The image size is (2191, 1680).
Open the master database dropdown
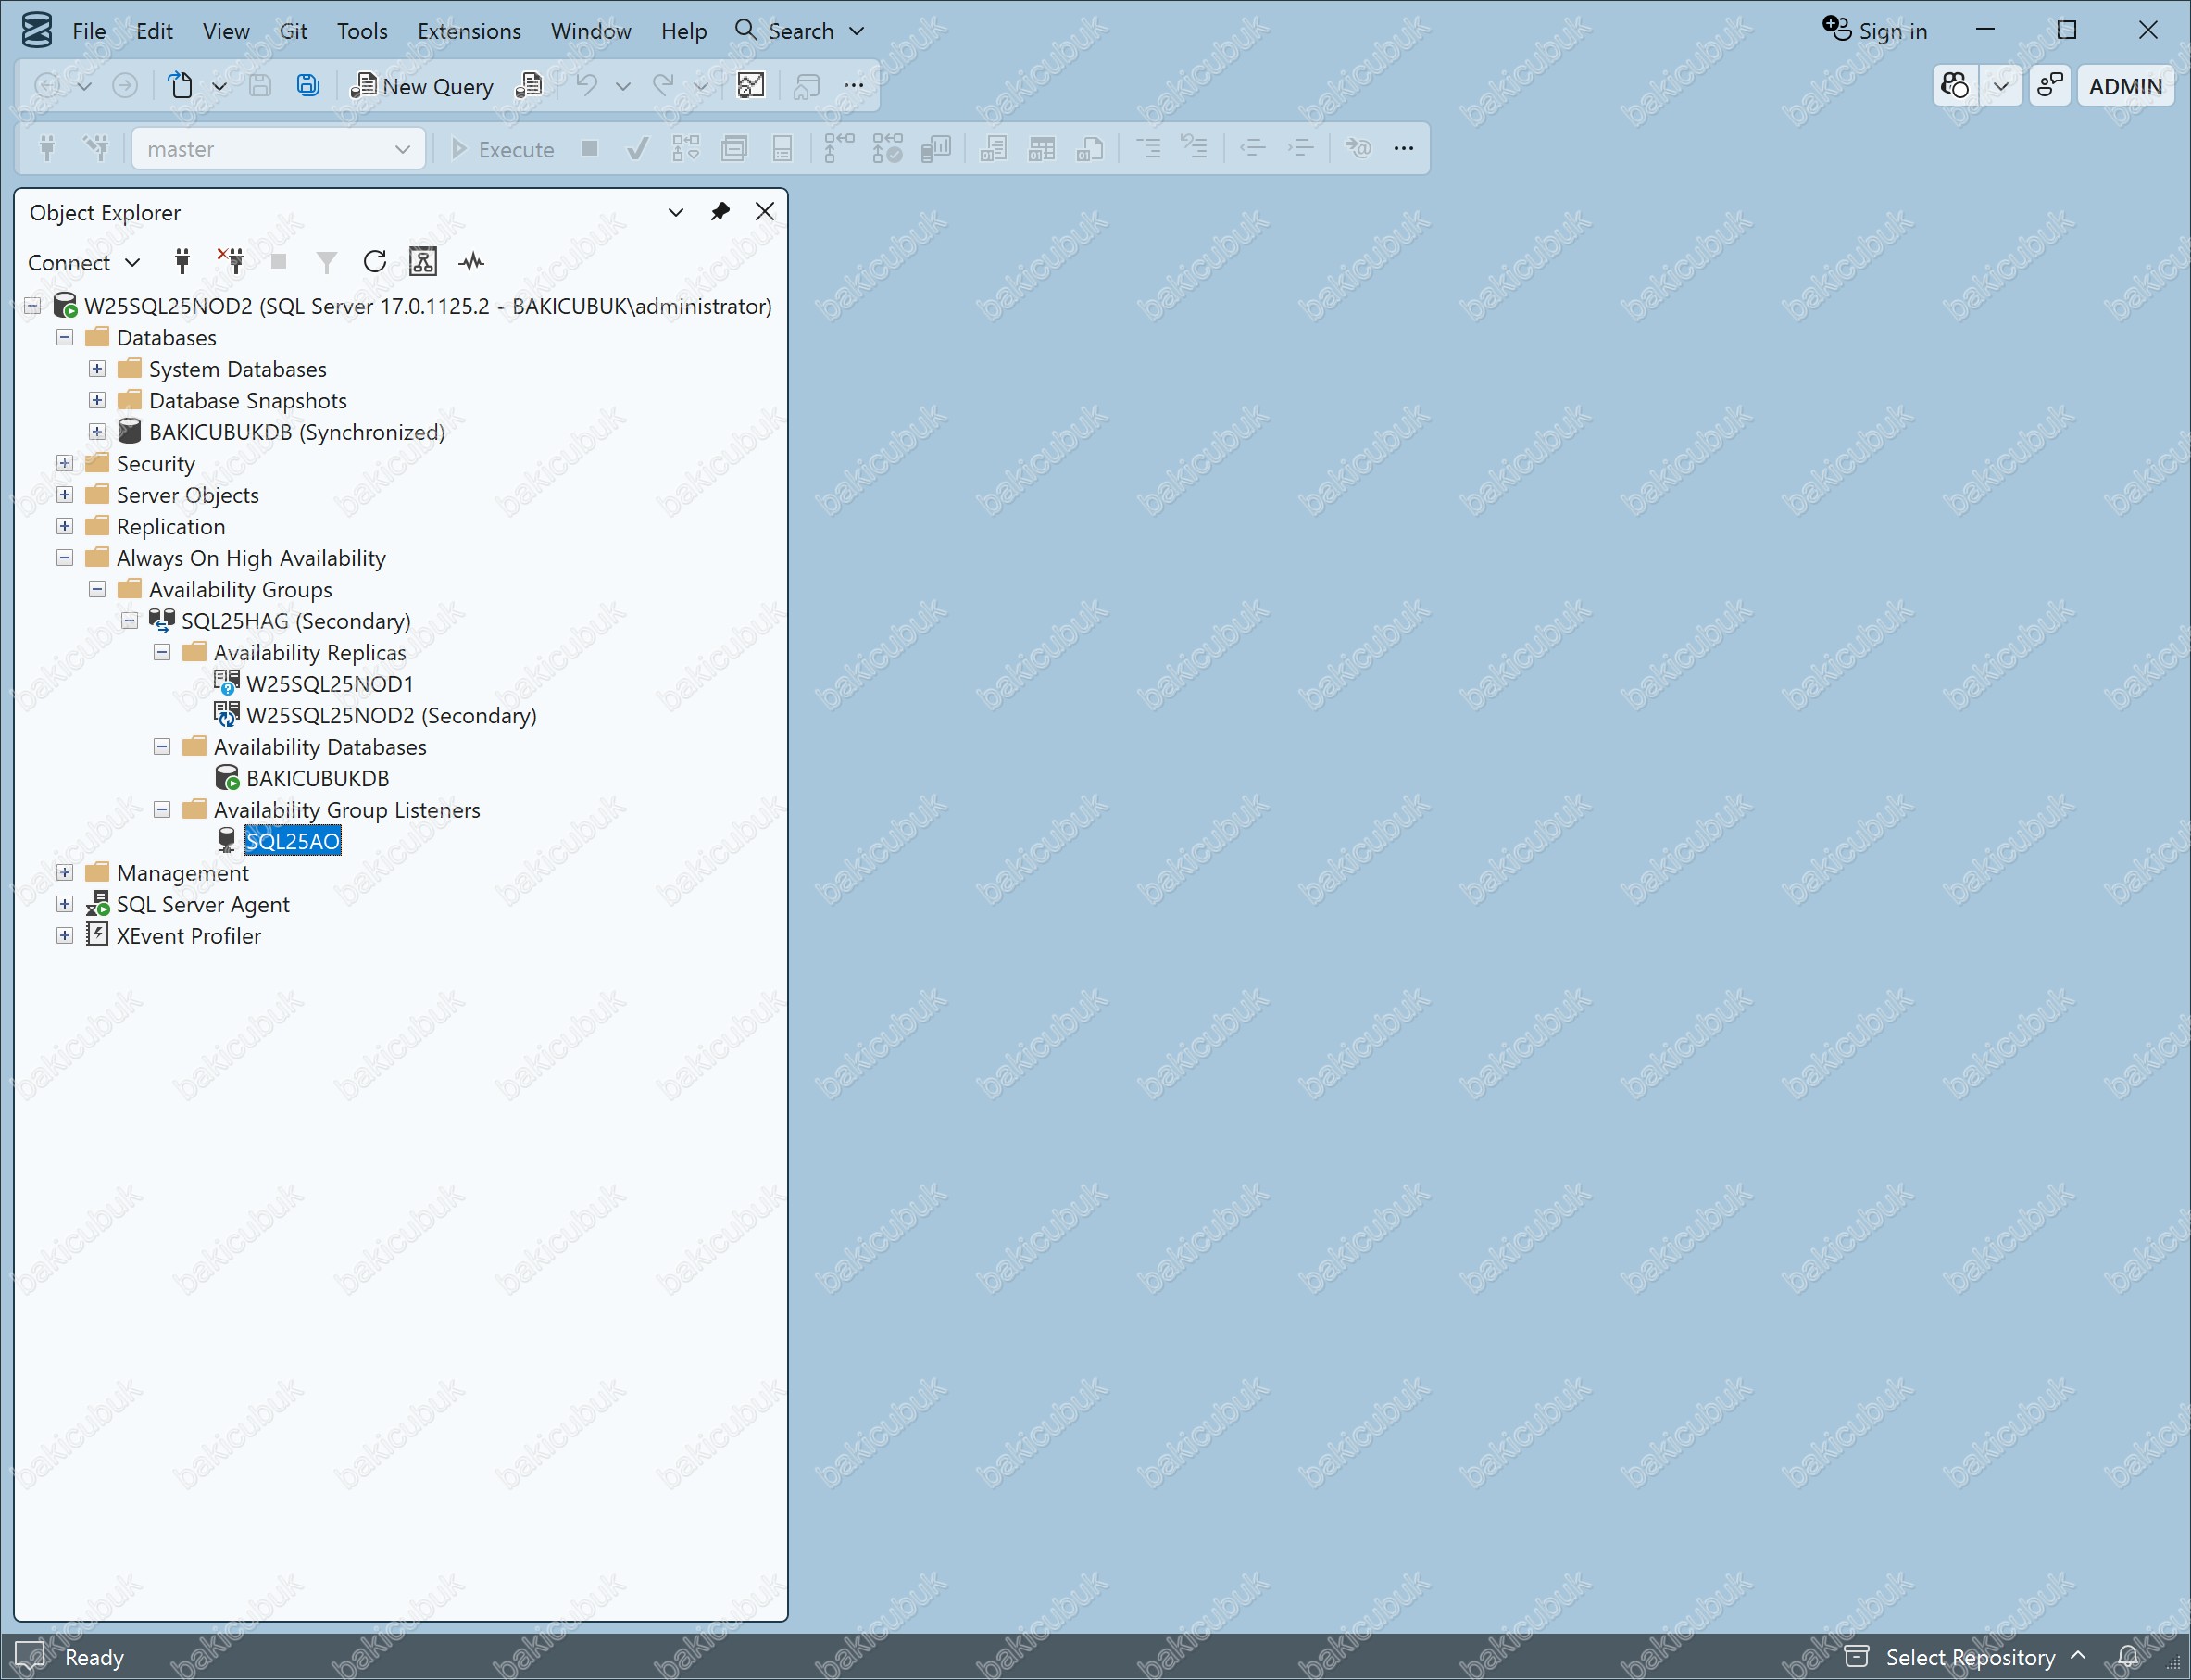tap(279, 149)
